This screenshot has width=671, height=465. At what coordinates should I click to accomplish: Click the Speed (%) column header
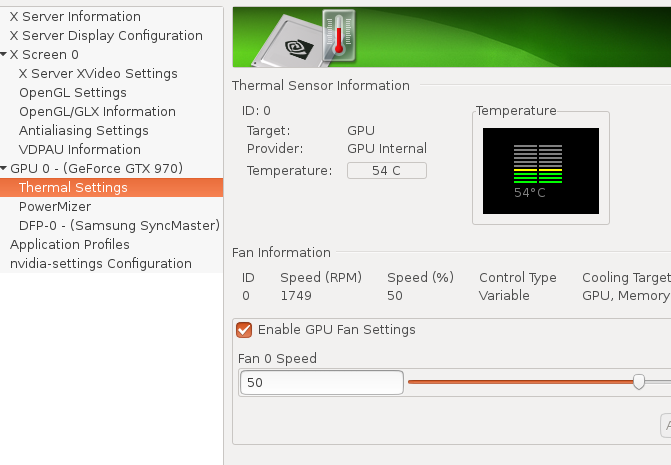pos(420,278)
